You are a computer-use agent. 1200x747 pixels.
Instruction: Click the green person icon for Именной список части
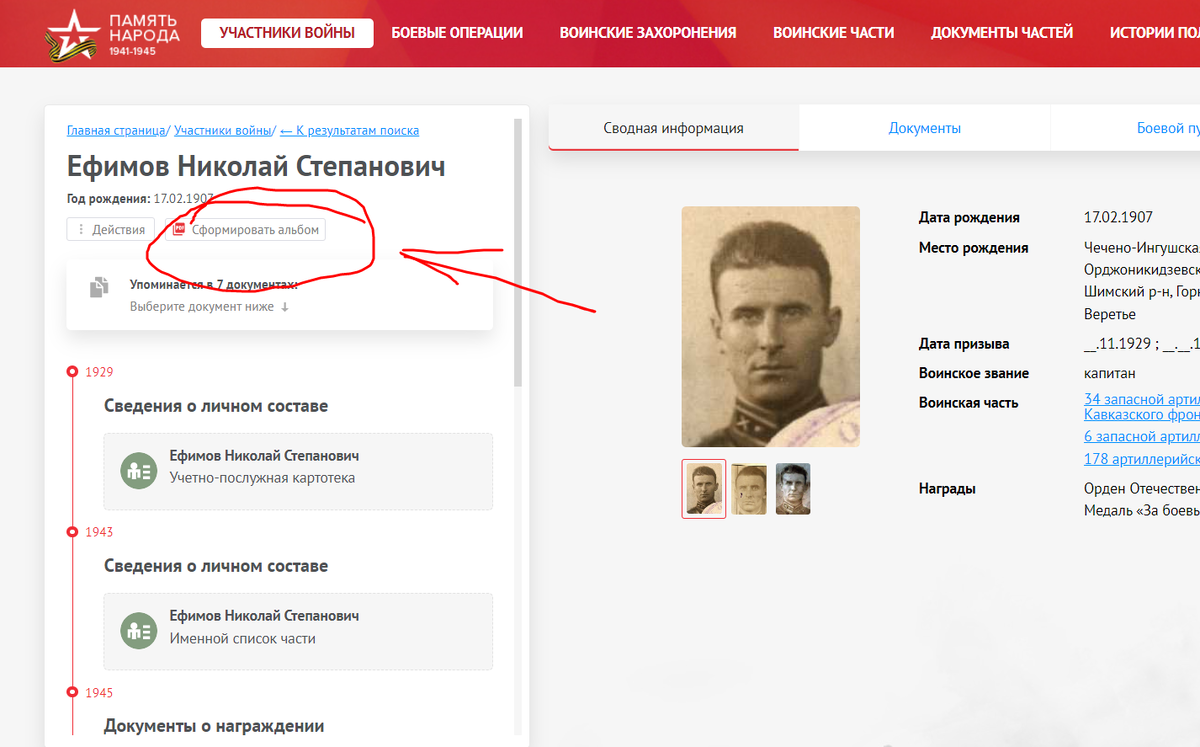137,631
